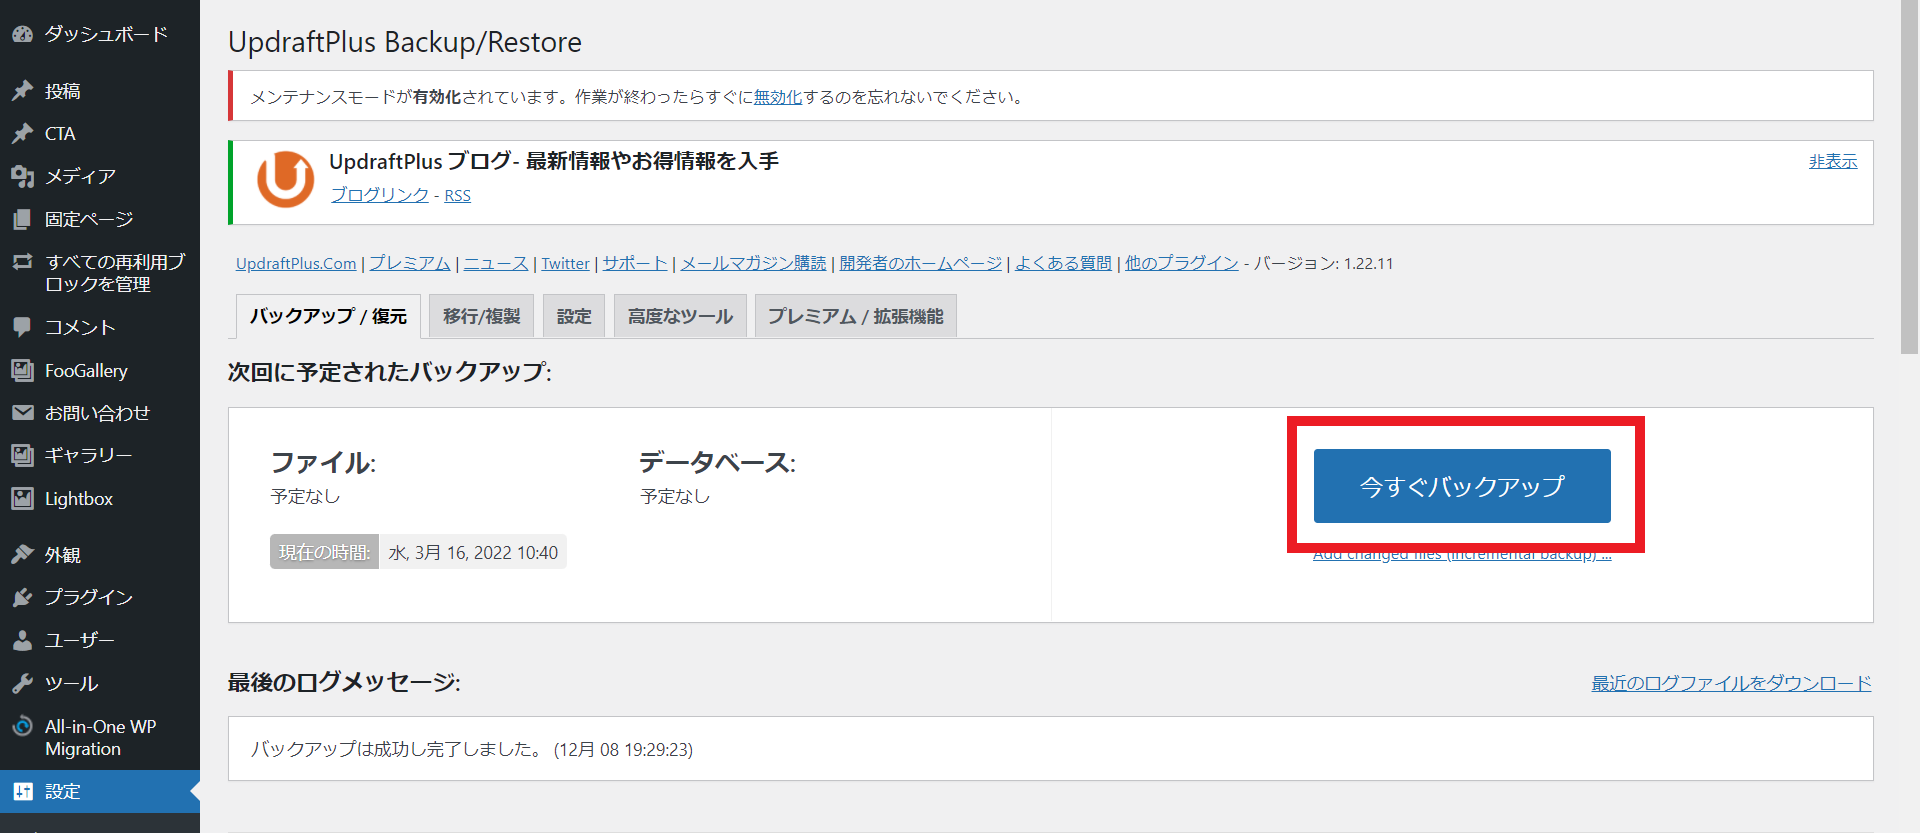Open the プレミアム link in link row
This screenshot has height=833, width=1920.
click(410, 263)
